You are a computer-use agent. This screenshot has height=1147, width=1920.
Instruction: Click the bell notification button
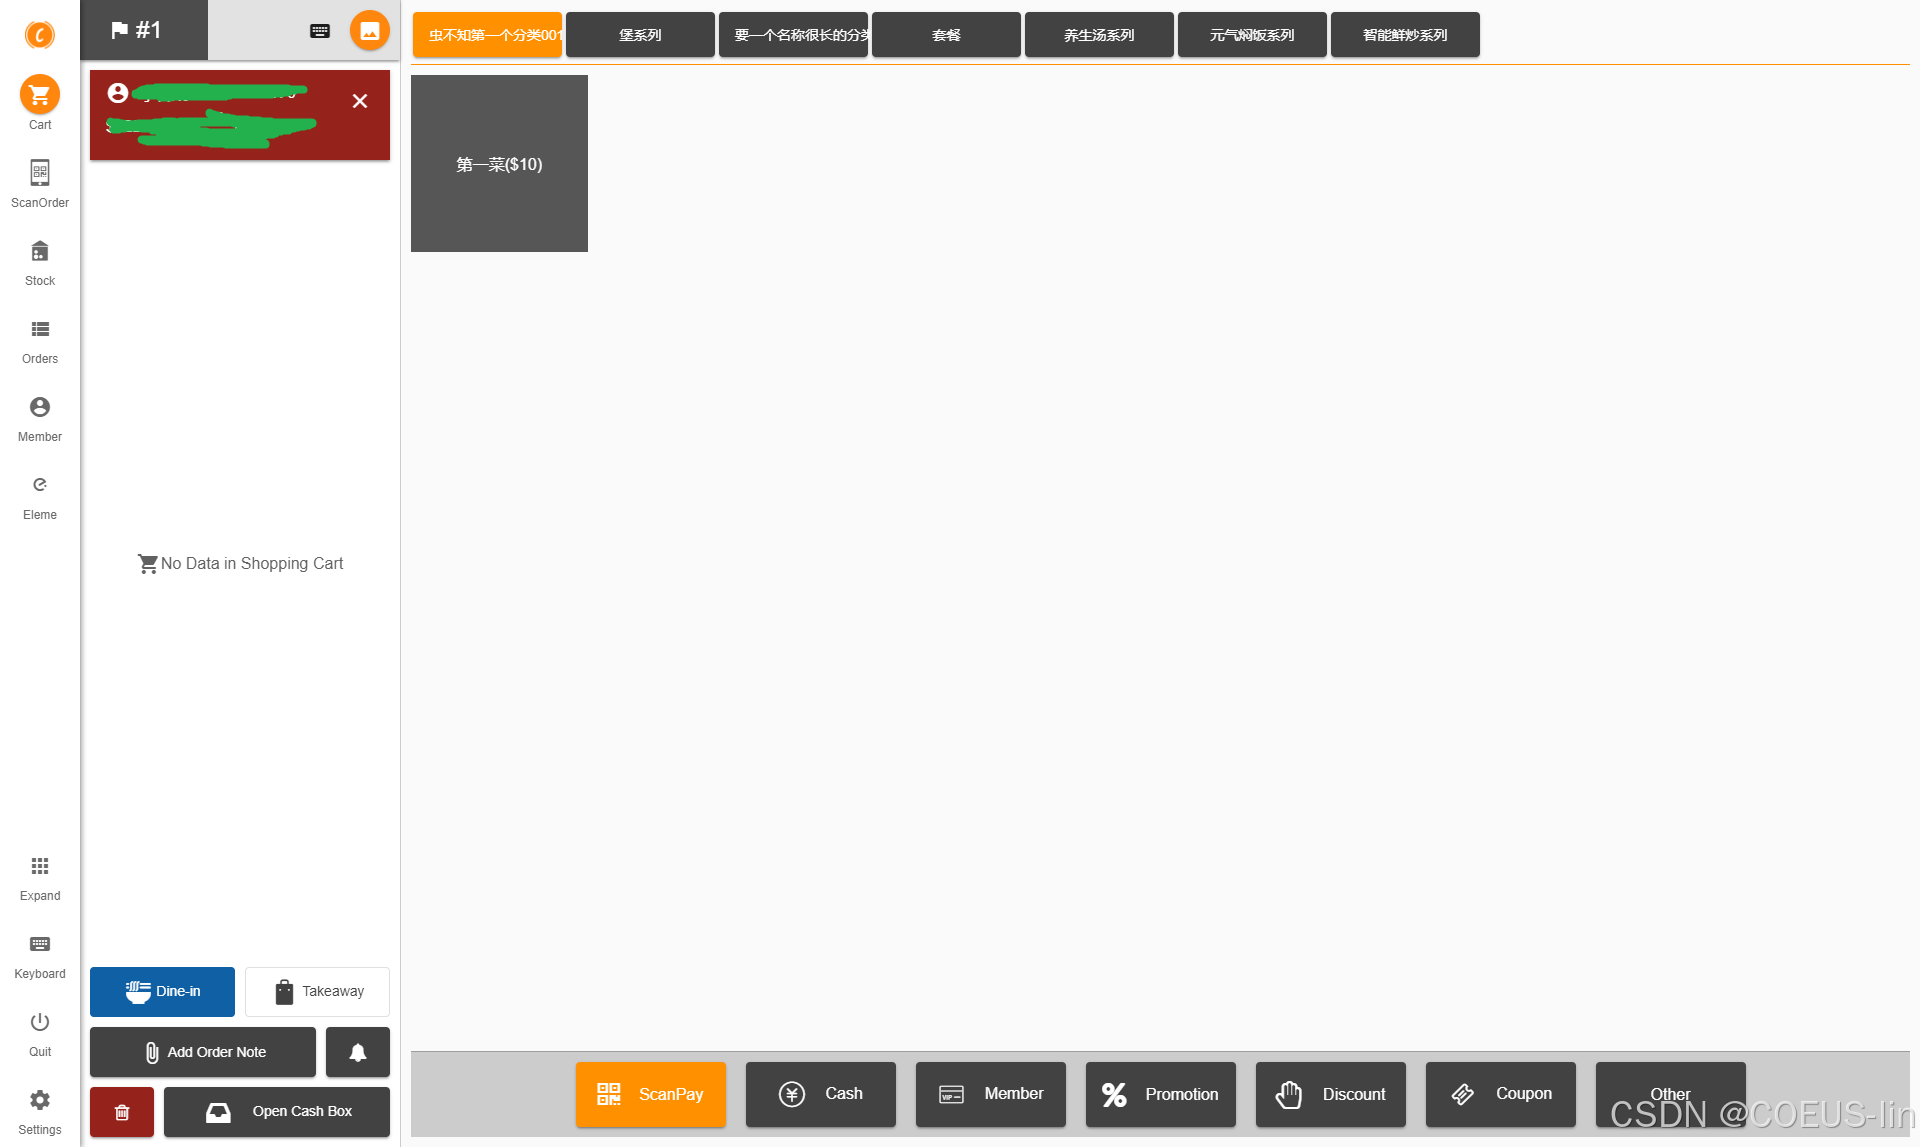357,1052
